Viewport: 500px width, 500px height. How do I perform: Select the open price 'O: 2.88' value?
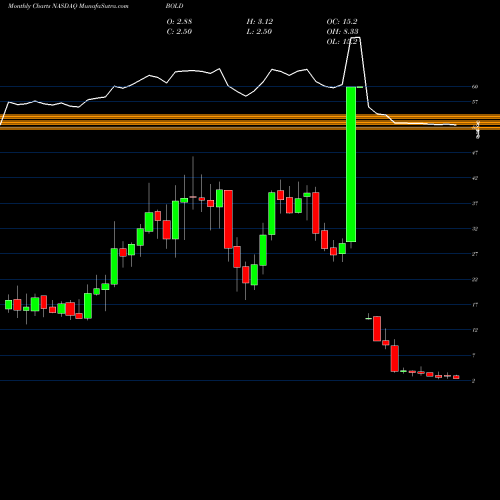(x=179, y=22)
